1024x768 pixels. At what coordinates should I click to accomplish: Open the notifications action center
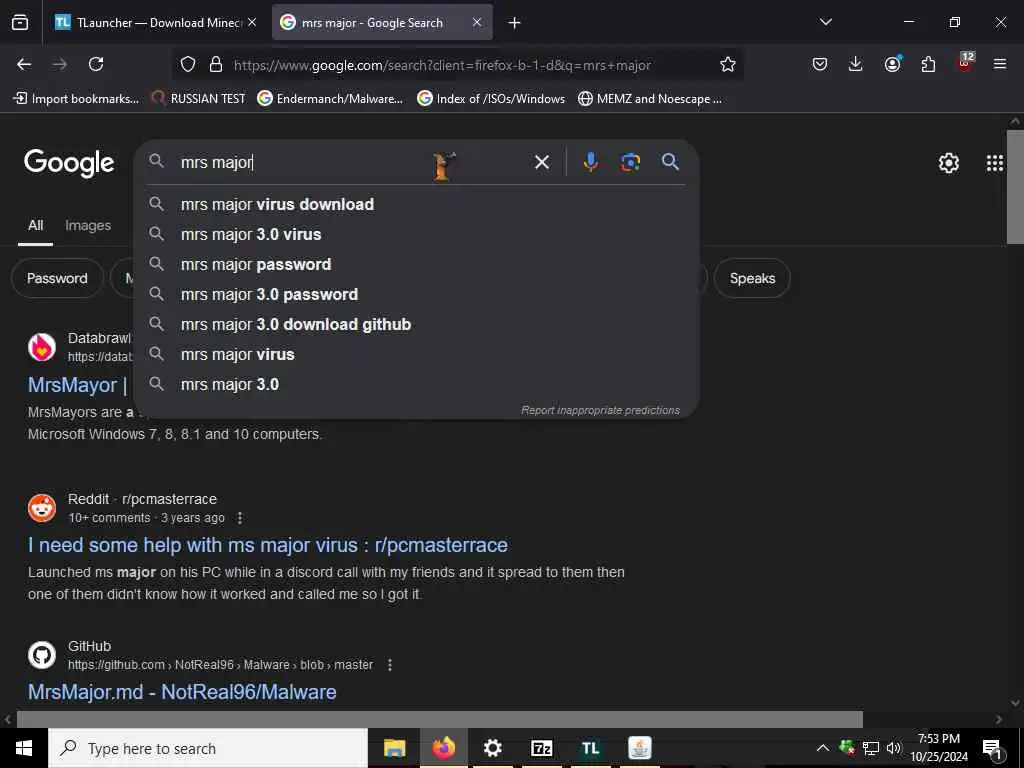[992, 748]
